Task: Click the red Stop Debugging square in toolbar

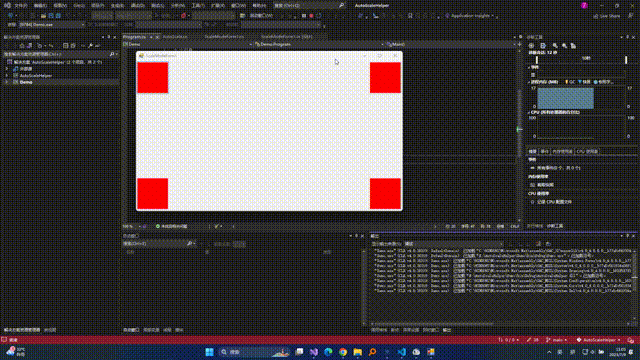Action: point(311,16)
